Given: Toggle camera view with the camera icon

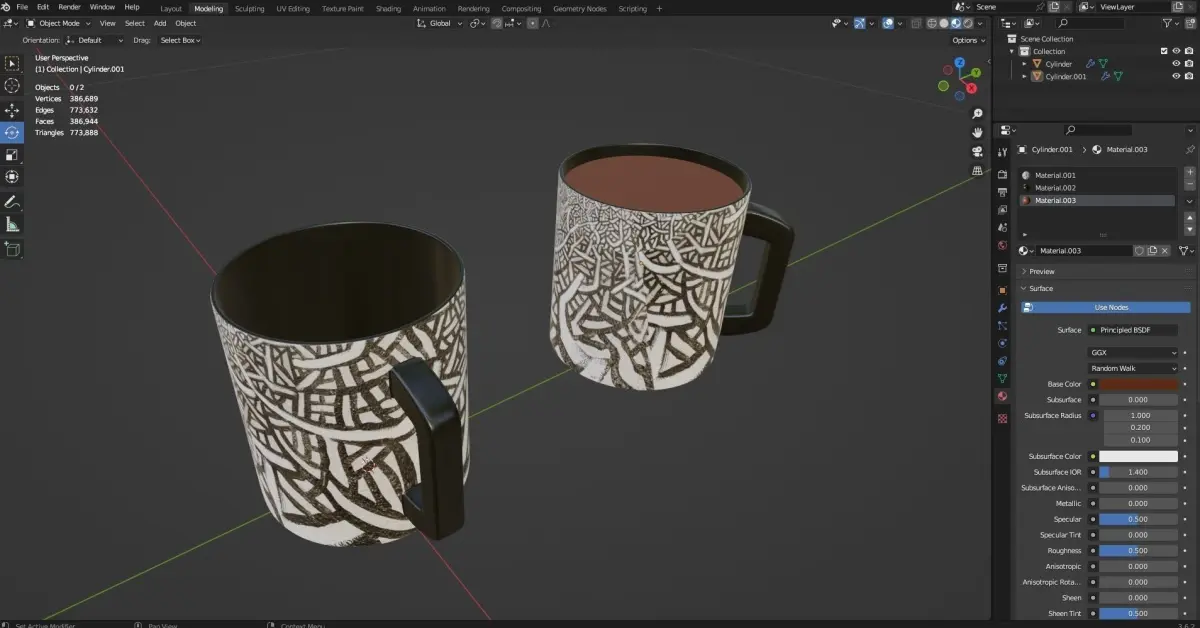Looking at the screenshot, I should point(977,151).
